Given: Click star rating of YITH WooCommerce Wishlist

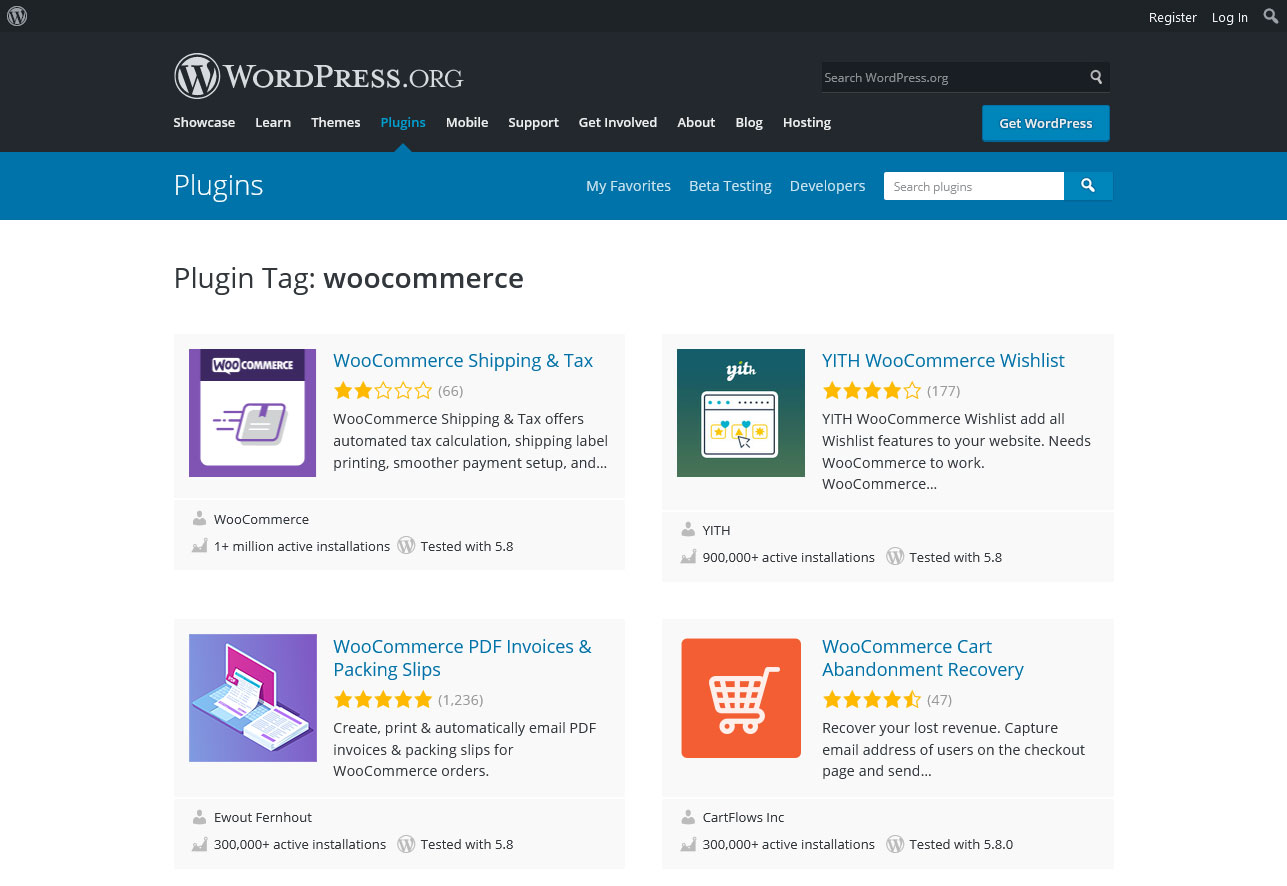Looking at the screenshot, I should [872, 391].
